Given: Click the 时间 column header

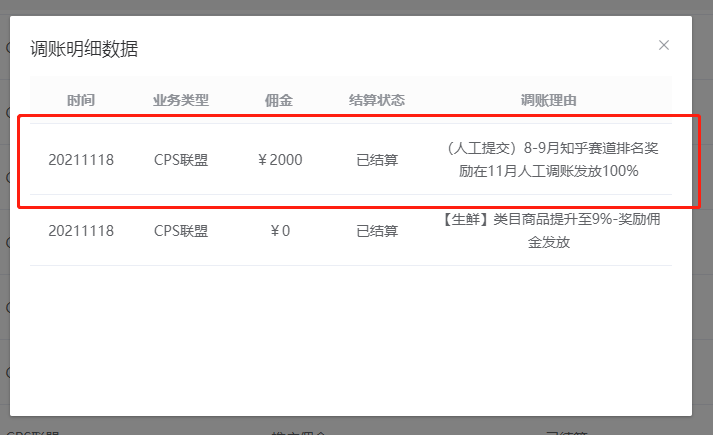Looking at the screenshot, I should [x=81, y=100].
